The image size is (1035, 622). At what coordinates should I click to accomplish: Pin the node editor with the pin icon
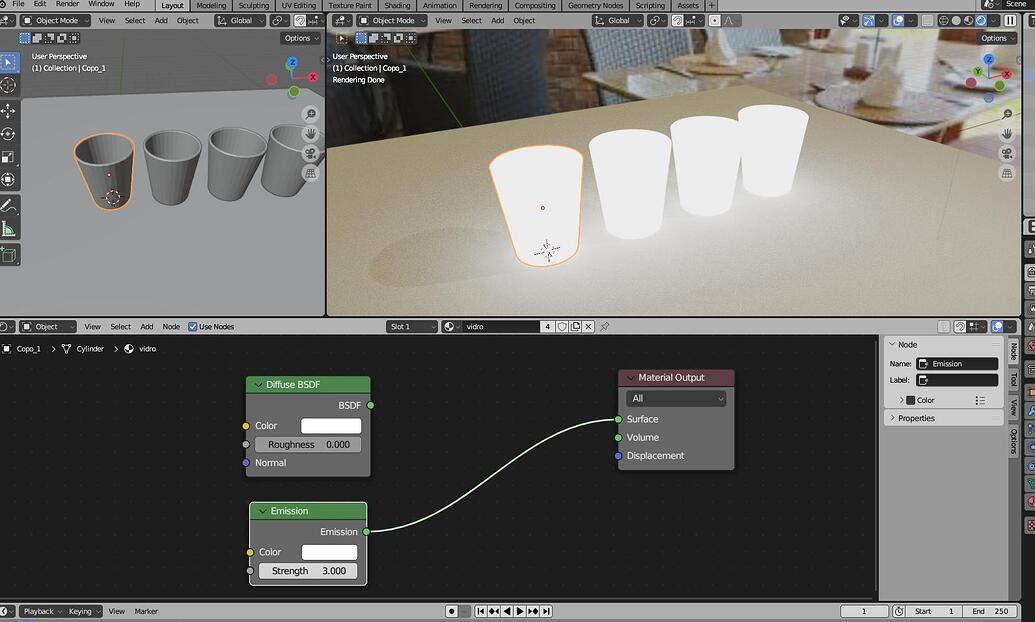(x=604, y=326)
